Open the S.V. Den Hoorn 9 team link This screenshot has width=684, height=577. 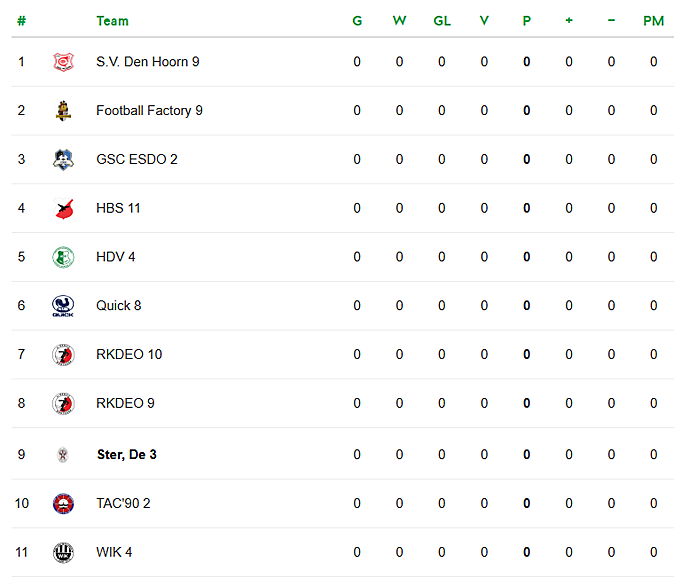(147, 62)
